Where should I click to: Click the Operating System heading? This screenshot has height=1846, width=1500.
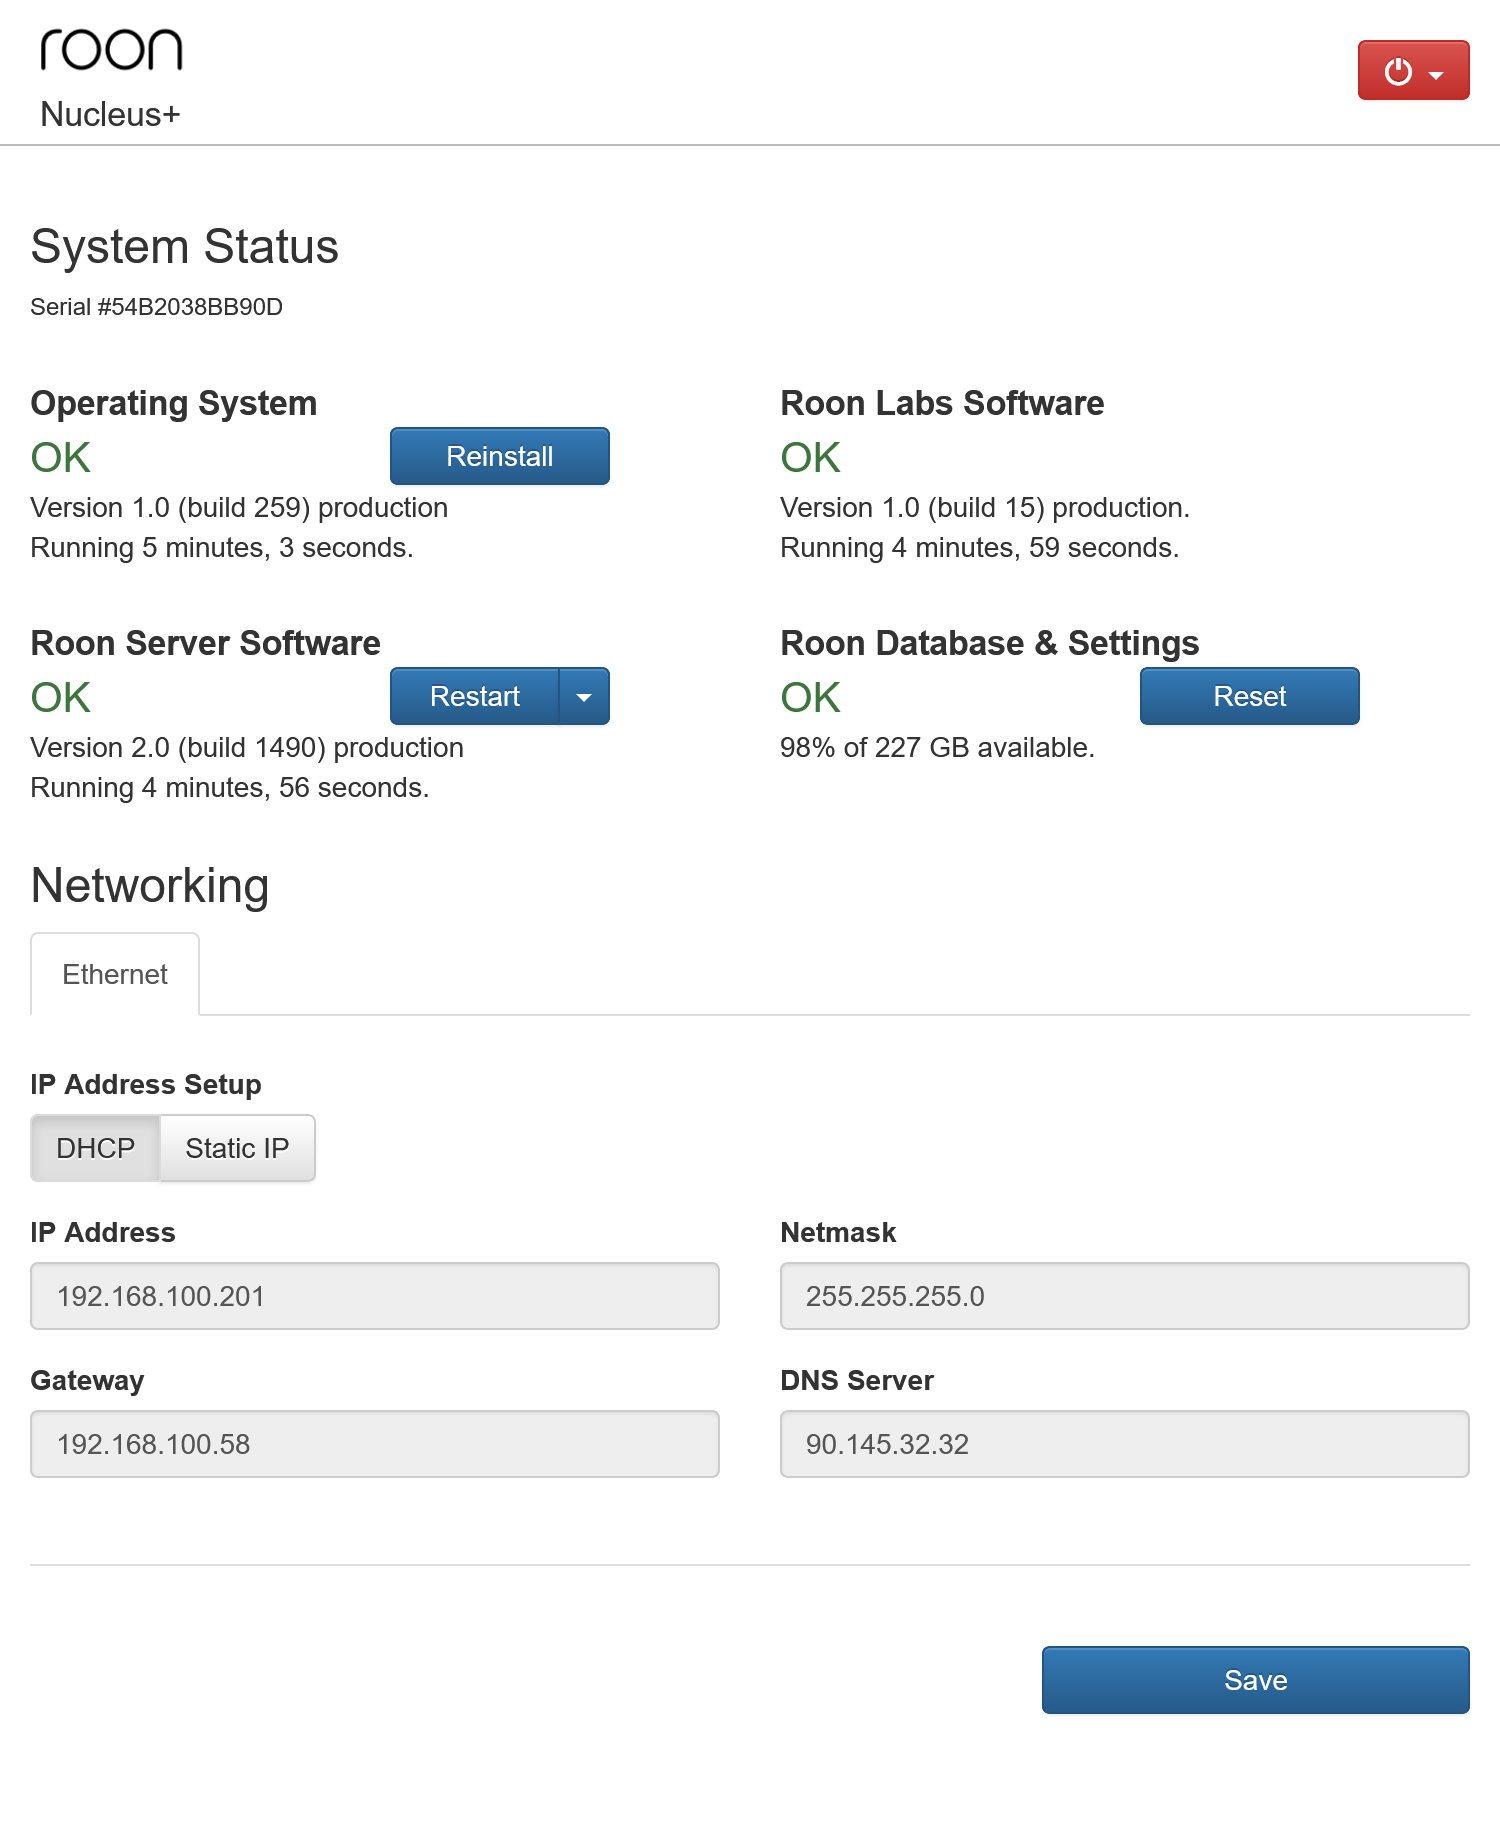tap(174, 403)
